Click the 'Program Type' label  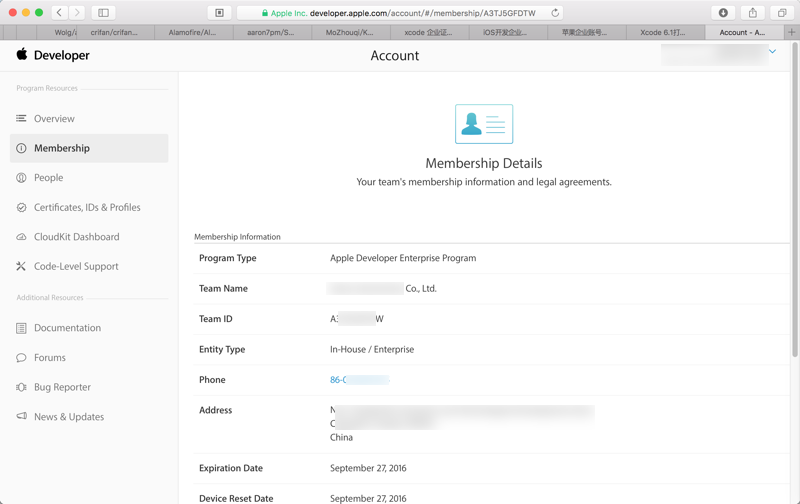(228, 258)
